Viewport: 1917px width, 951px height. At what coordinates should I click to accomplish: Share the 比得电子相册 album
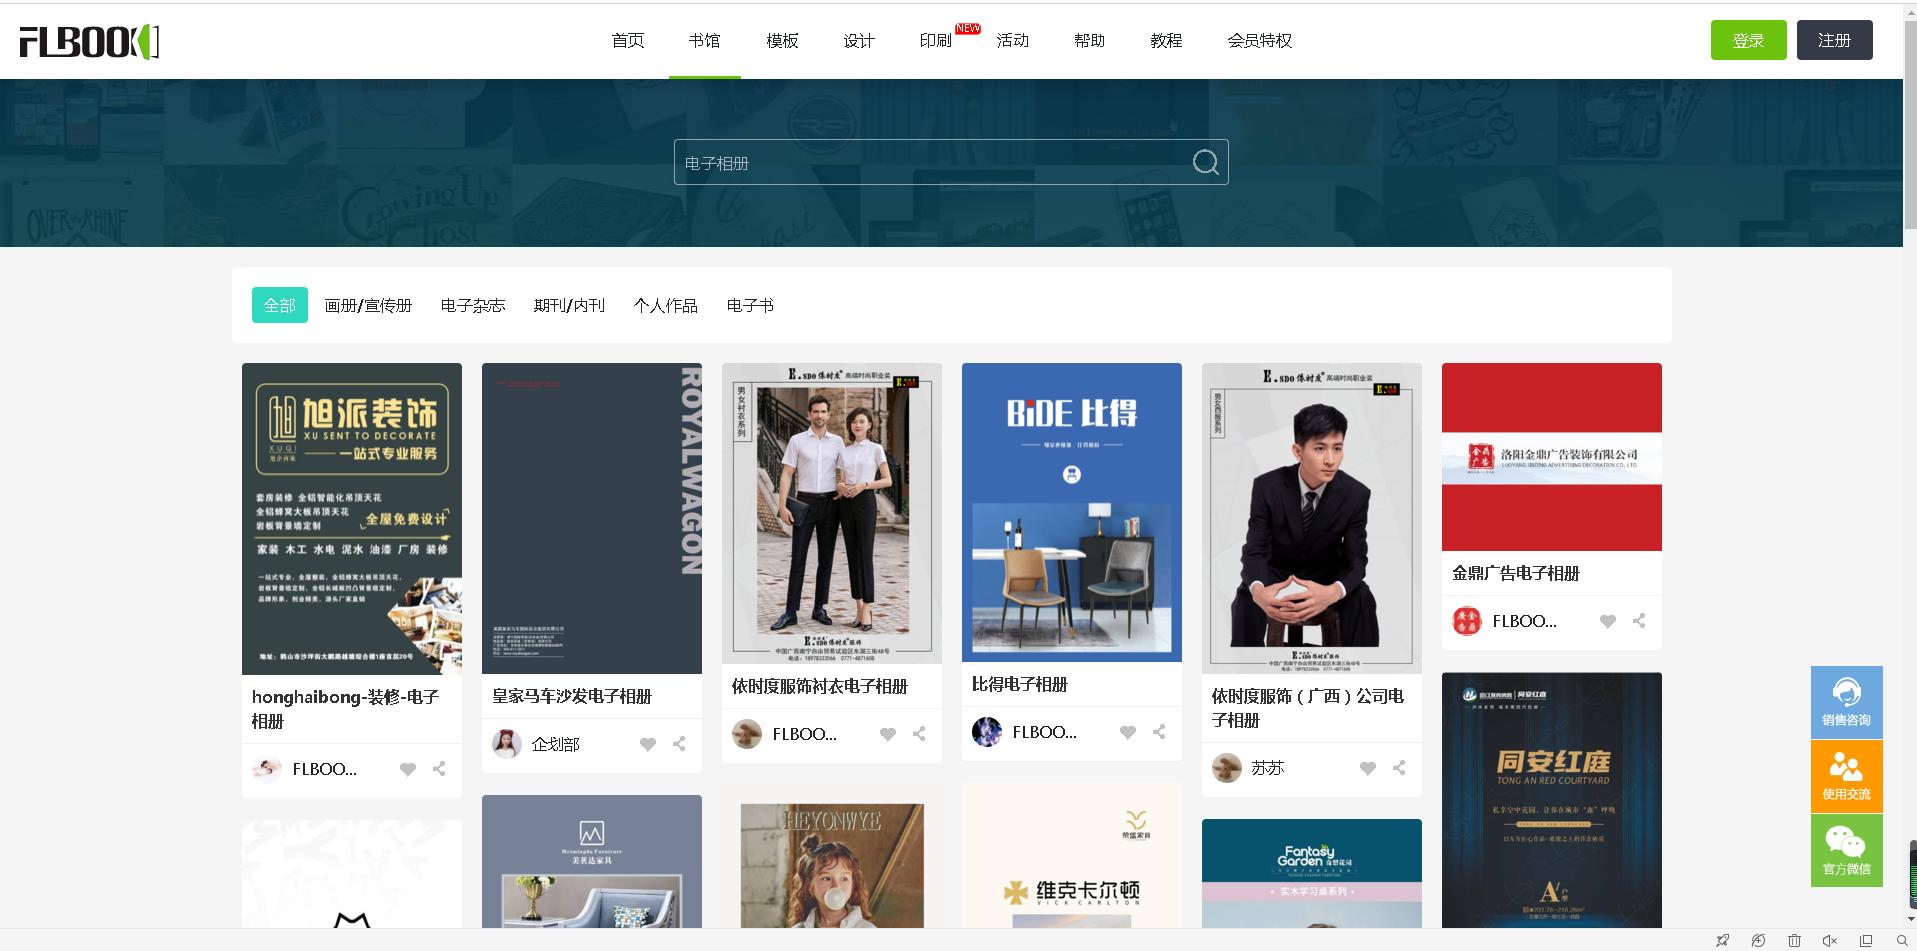pos(1158,731)
